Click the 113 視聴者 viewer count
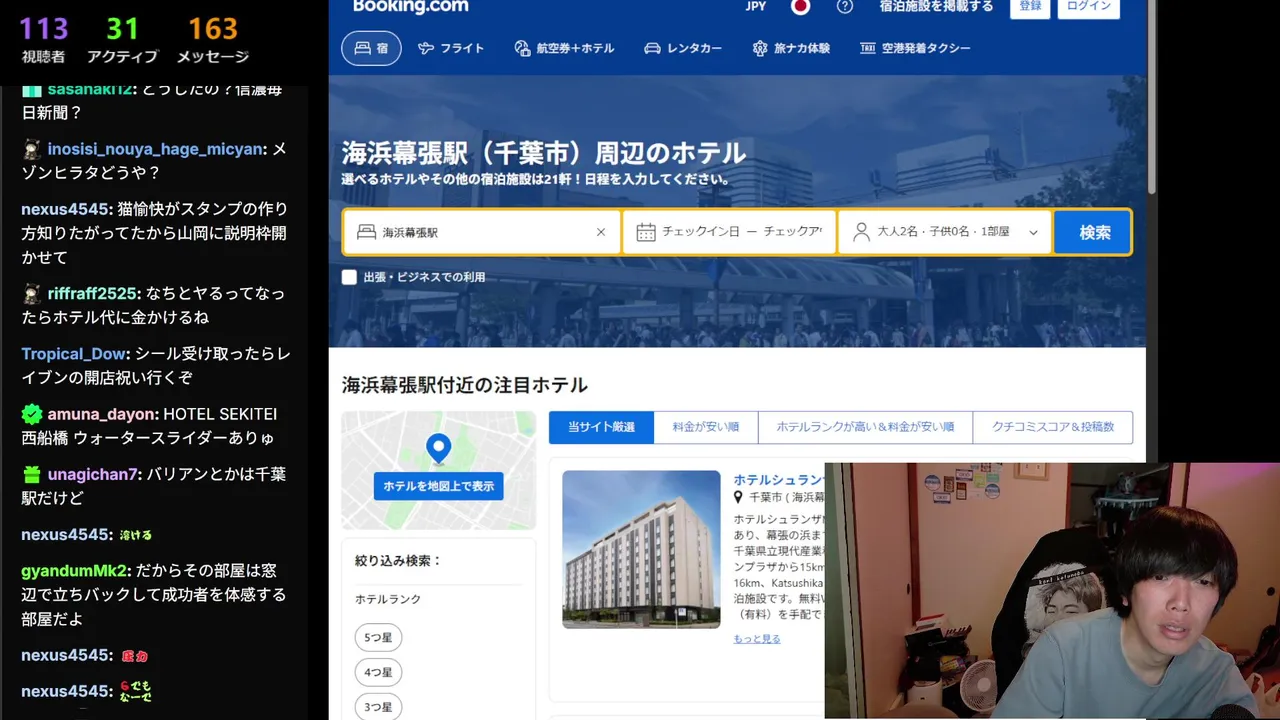 [x=43, y=38]
